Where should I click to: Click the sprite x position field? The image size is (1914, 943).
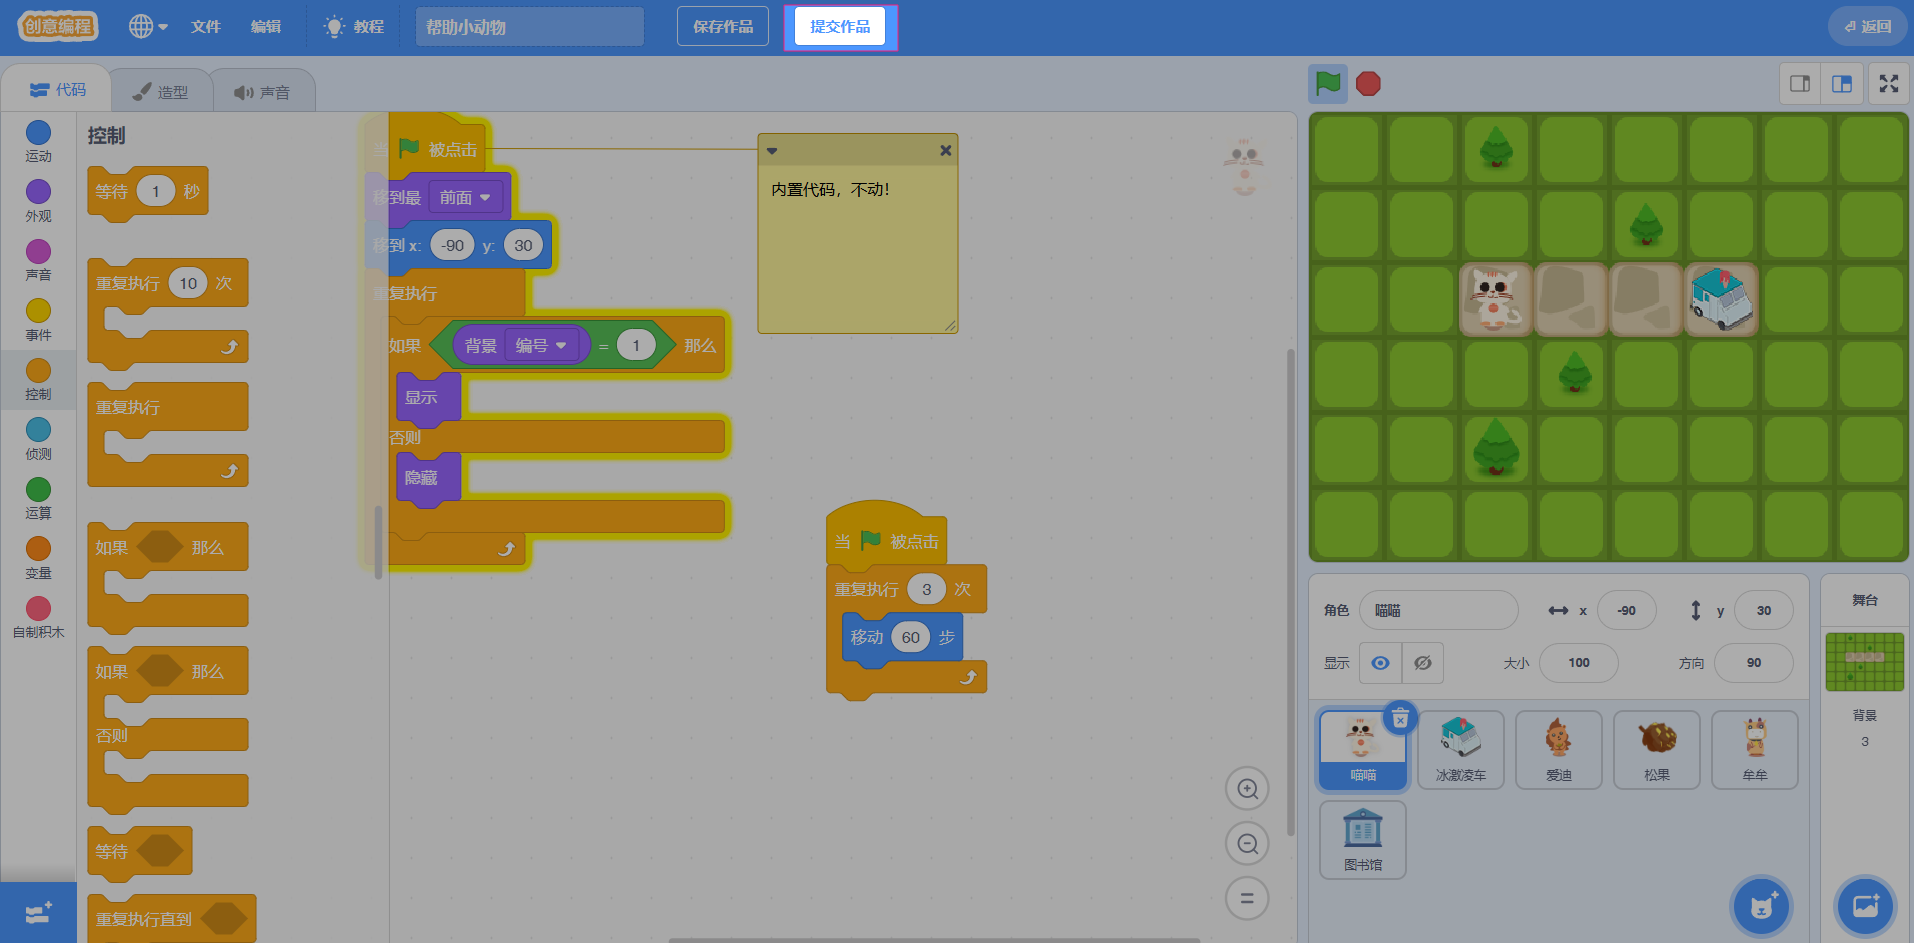click(1627, 610)
